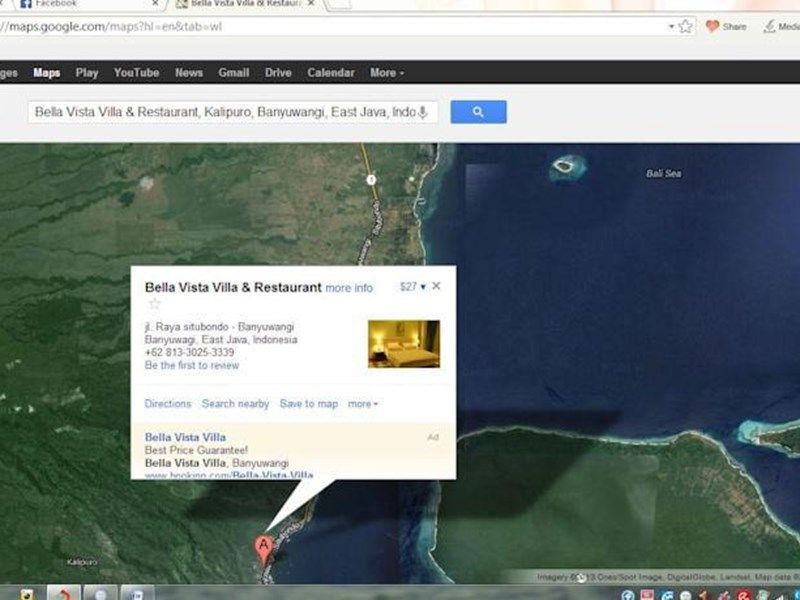Click the Search nearby link
The height and width of the screenshot is (600, 800).
(x=235, y=404)
